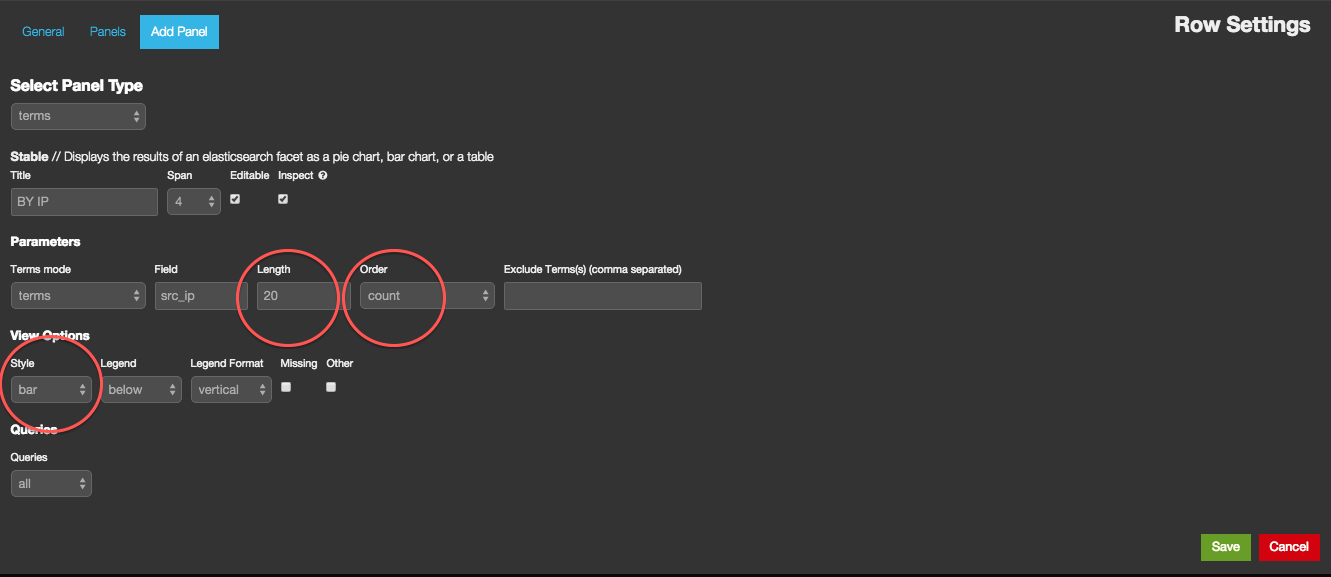Viewport: 1331px width, 577px height.
Task: Expand the Terms mode dropdown
Action: (78, 296)
